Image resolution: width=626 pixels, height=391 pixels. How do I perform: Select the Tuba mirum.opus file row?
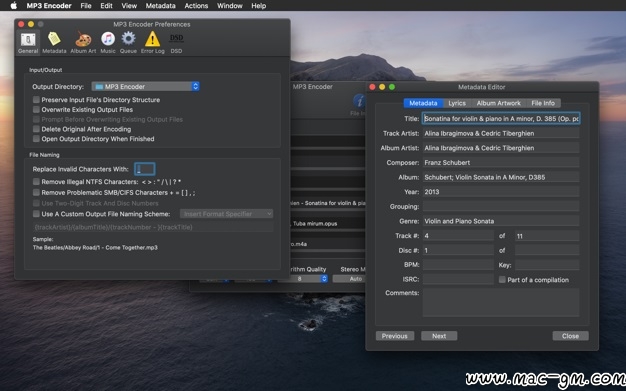(x=328, y=223)
